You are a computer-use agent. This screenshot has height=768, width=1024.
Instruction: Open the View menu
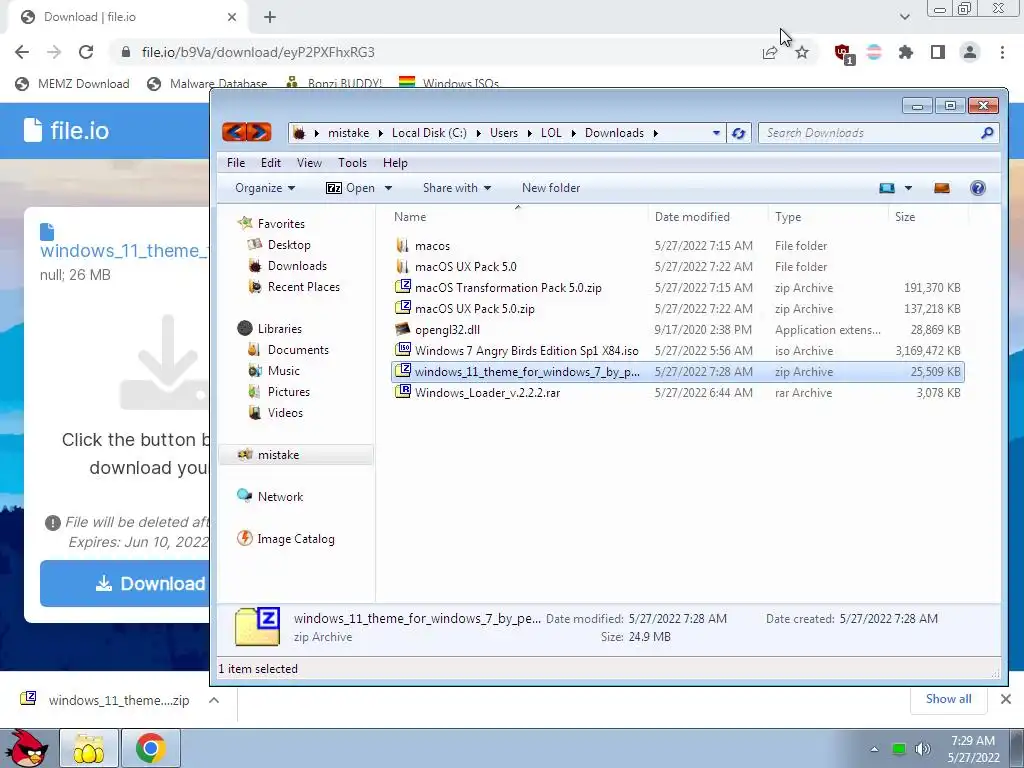309,163
